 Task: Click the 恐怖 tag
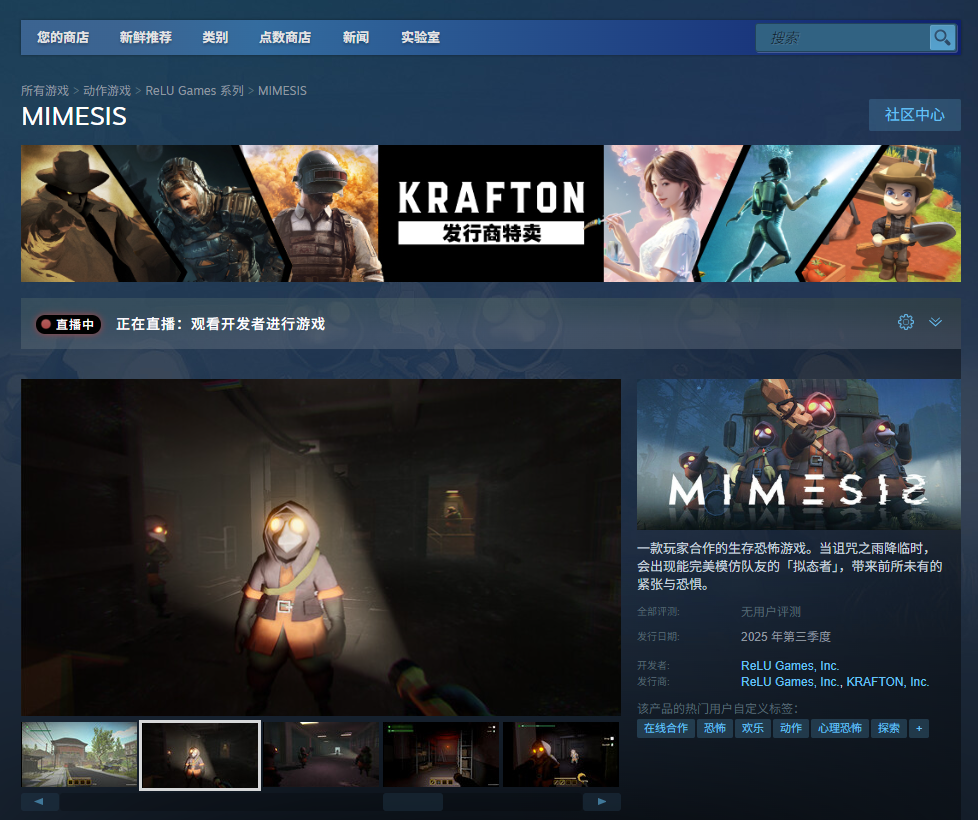point(715,728)
